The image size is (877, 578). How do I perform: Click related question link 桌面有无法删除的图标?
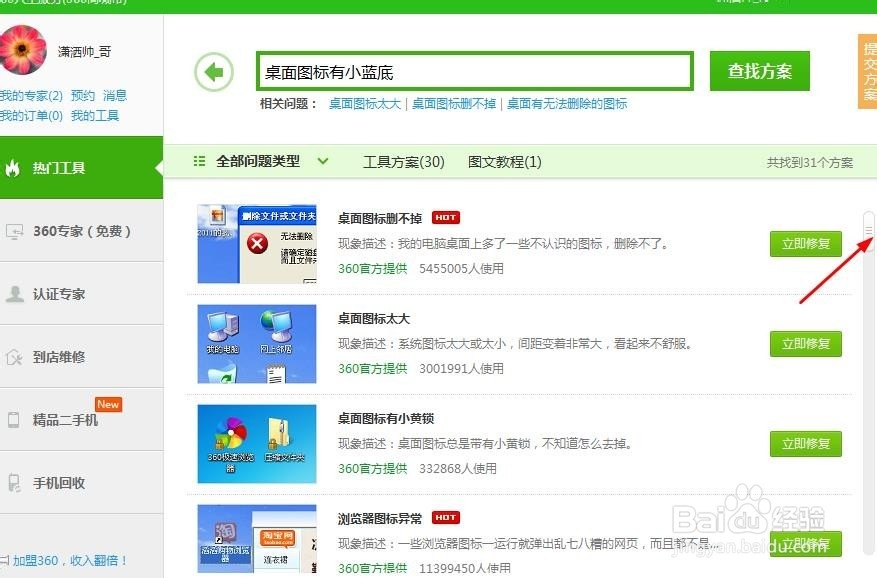click(x=567, y=104)
